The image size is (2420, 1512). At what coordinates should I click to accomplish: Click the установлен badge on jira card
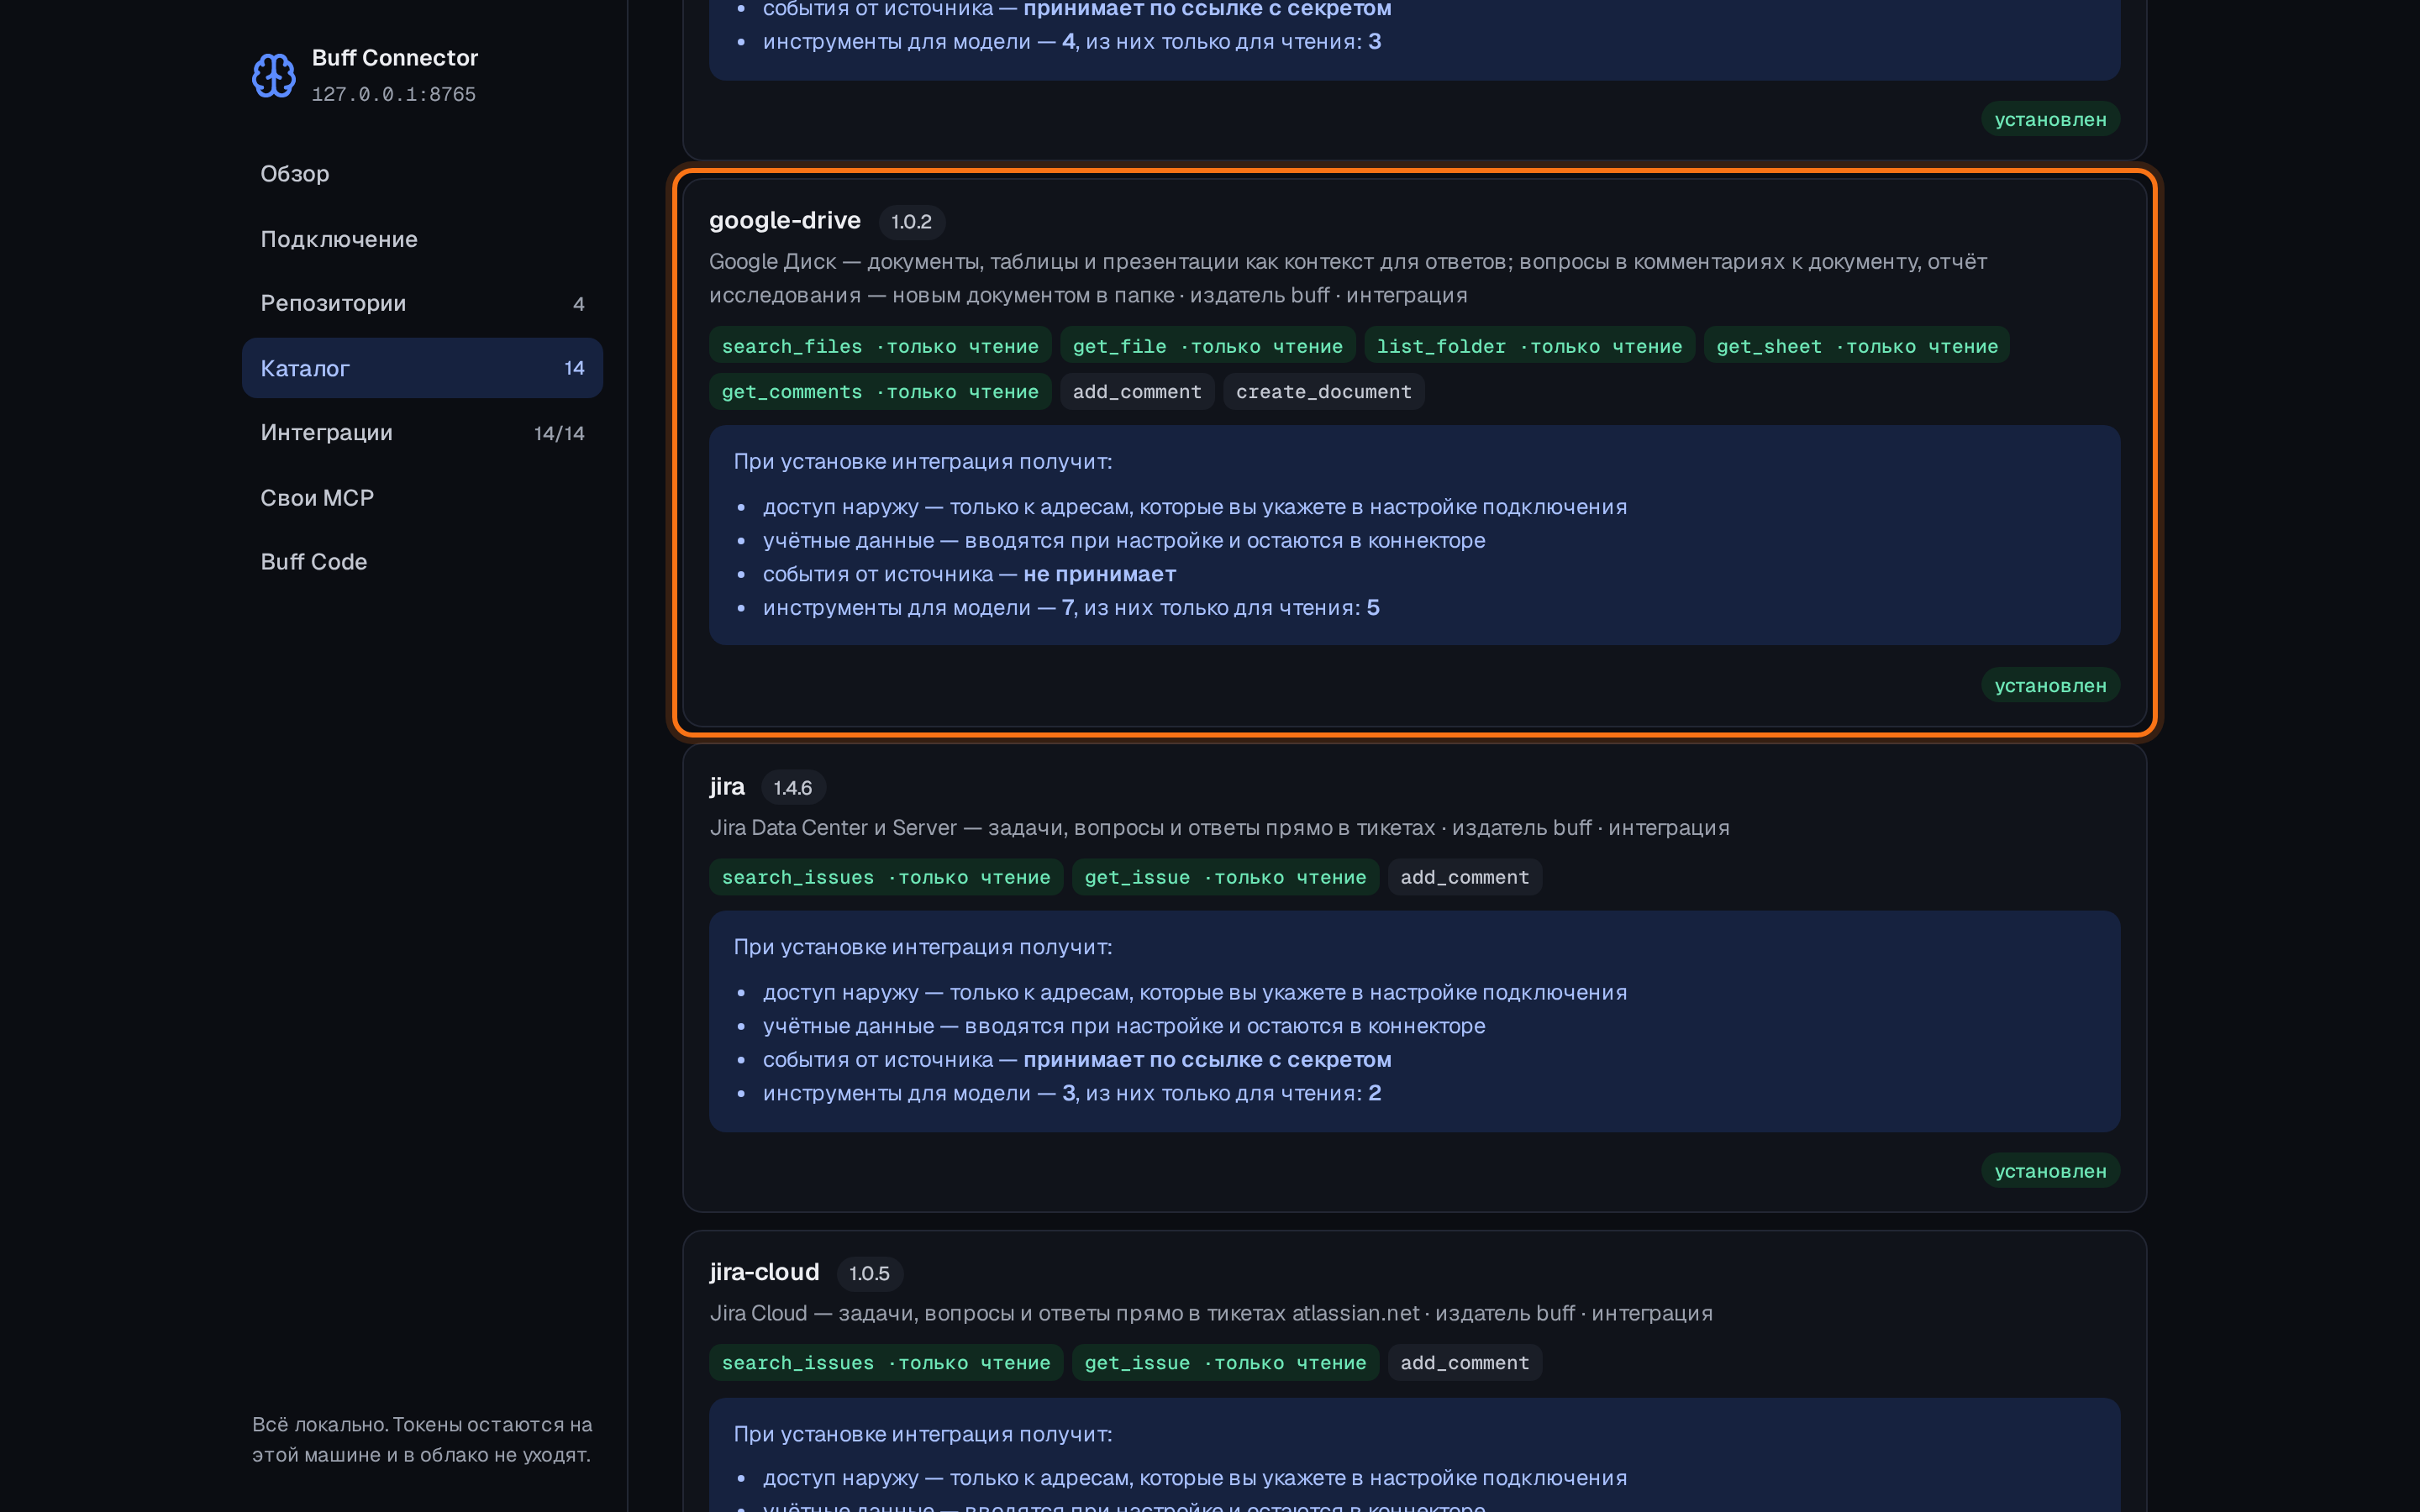point(2050,1171)
